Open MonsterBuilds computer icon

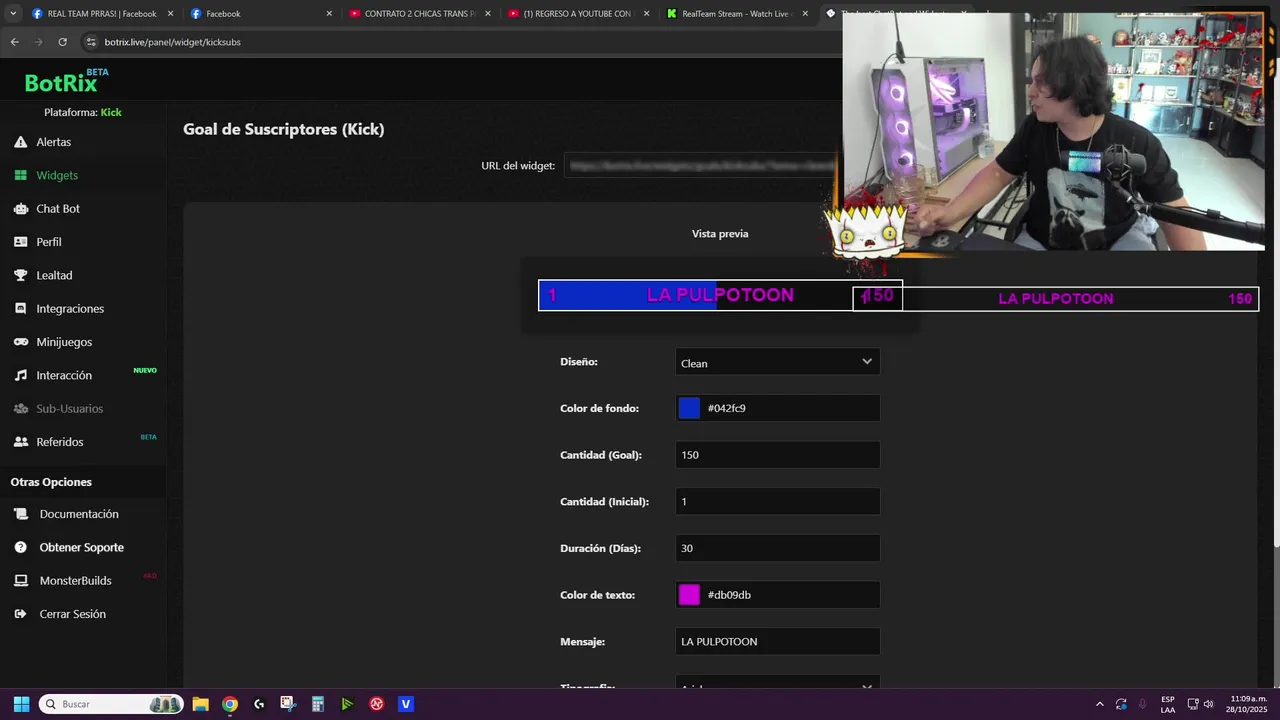20,581
